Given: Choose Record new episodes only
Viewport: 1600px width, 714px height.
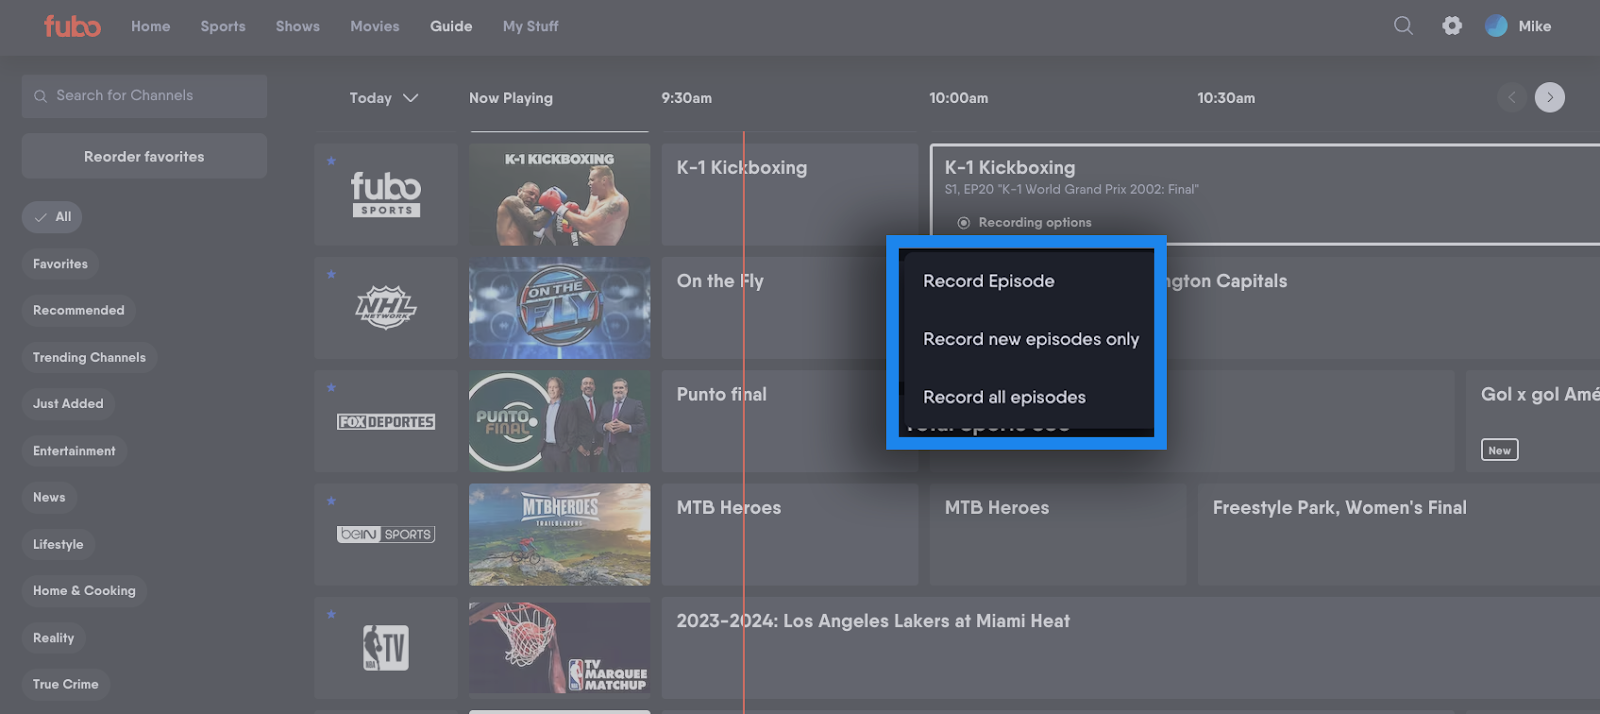Looking at the screenshot, I should [1030, 339].
